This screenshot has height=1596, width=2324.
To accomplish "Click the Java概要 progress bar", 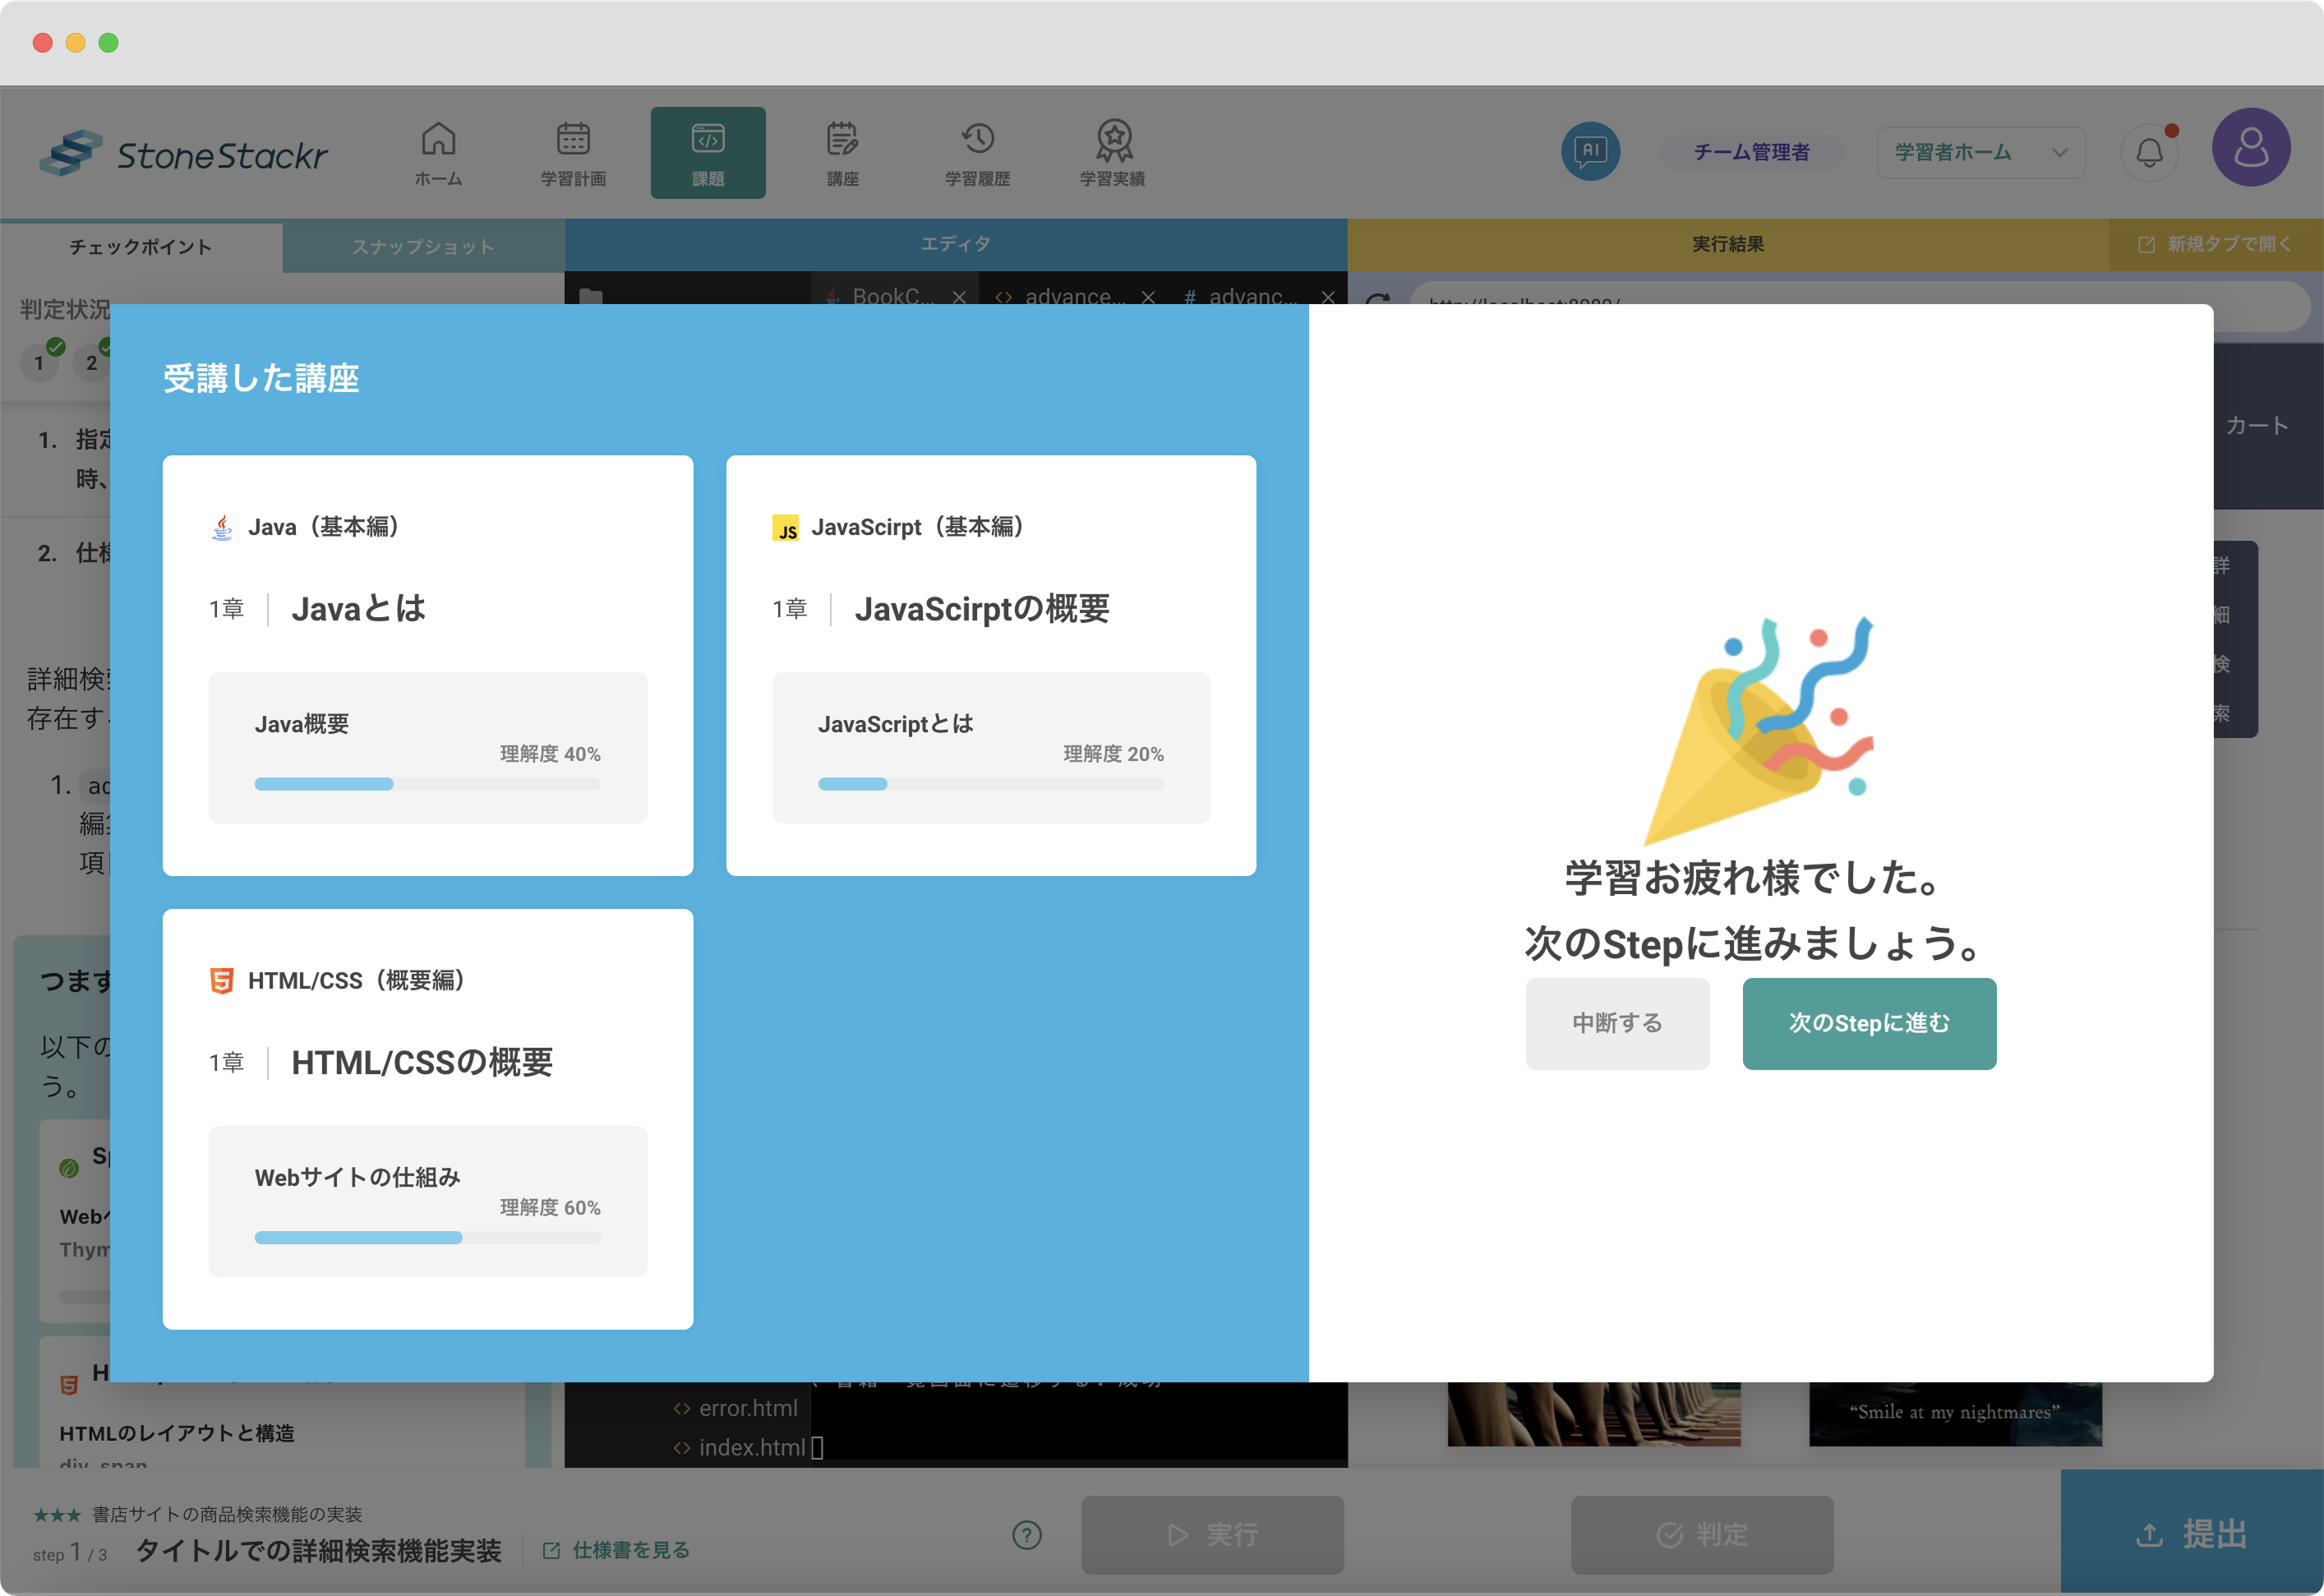I will pos(427,784).
